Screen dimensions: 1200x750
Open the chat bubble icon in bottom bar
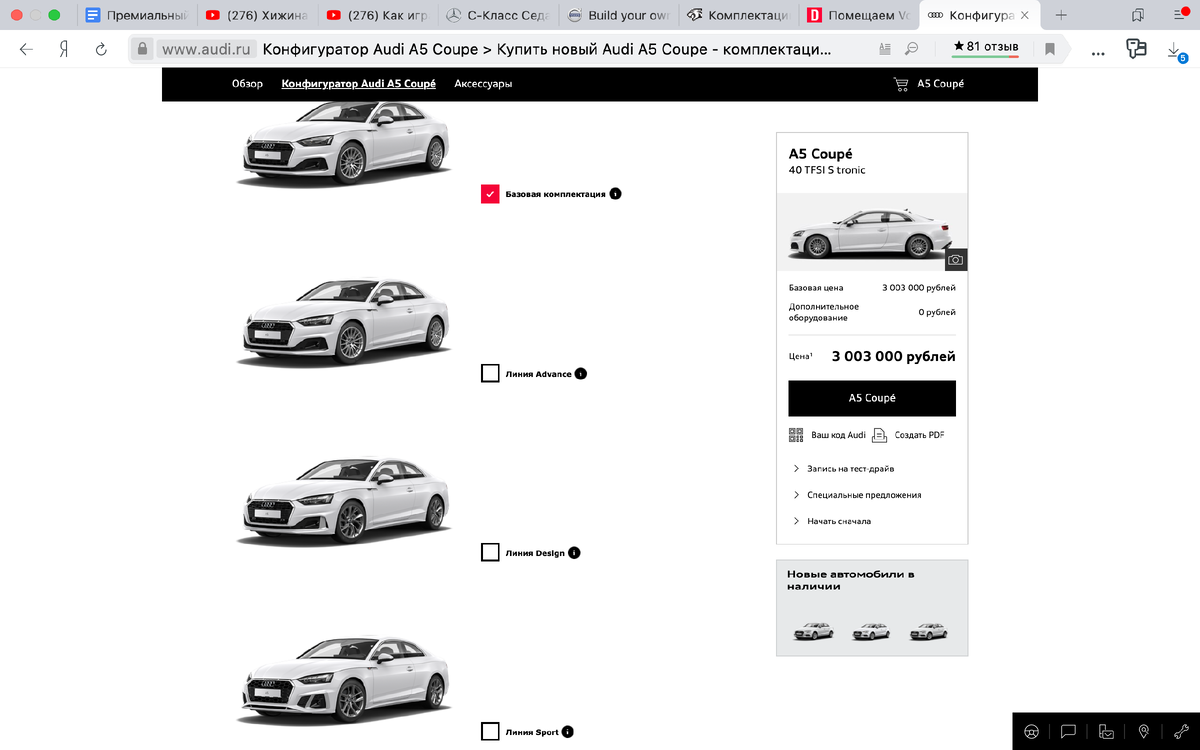pyautogui.click(x=1068, y=731)
